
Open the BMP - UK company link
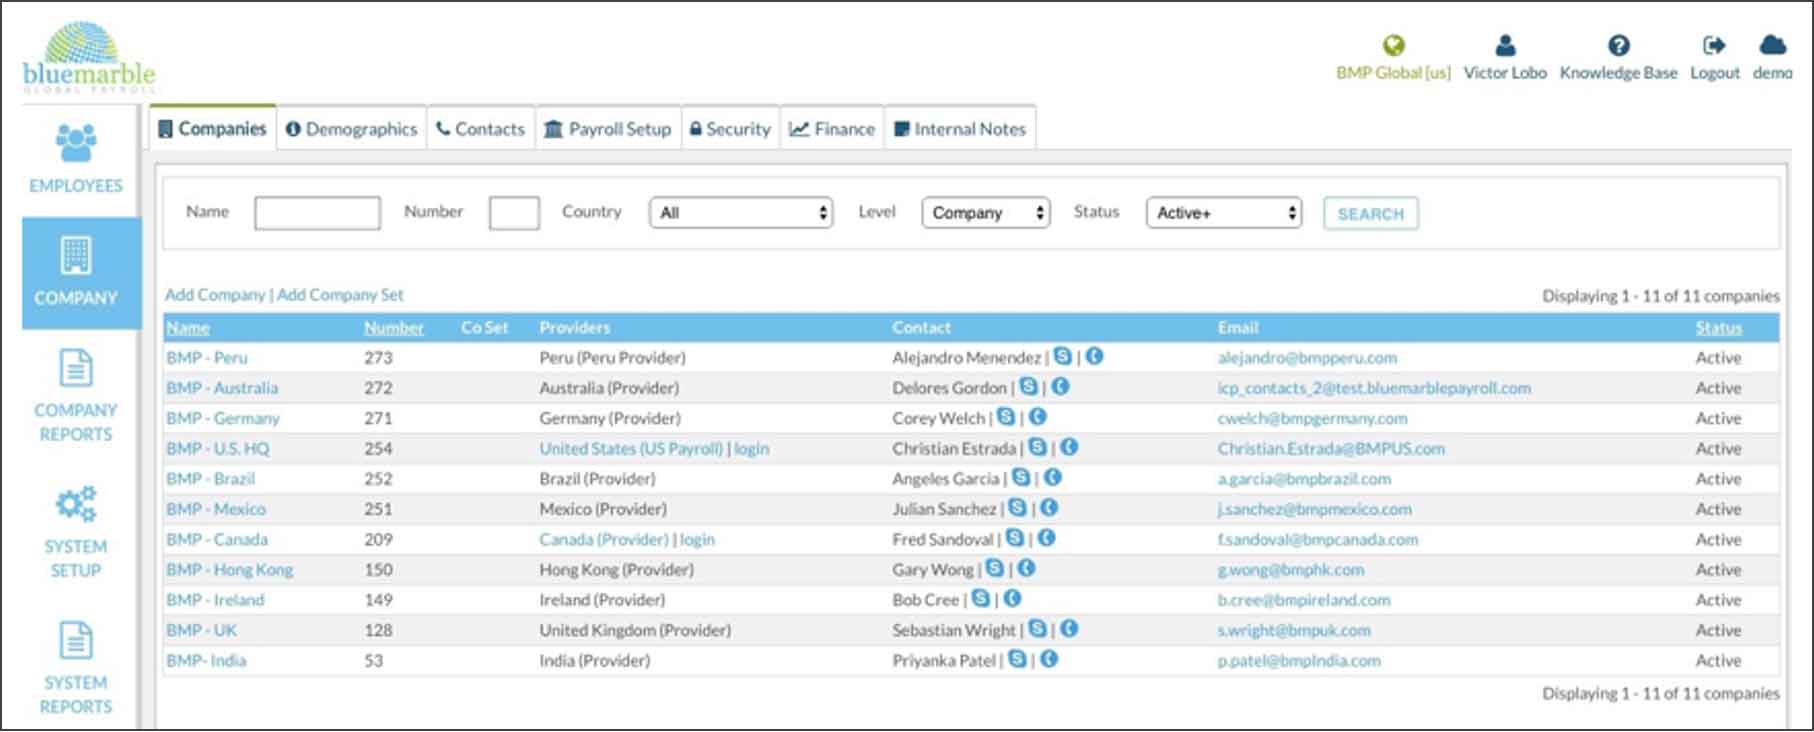(x=202, y=631)
